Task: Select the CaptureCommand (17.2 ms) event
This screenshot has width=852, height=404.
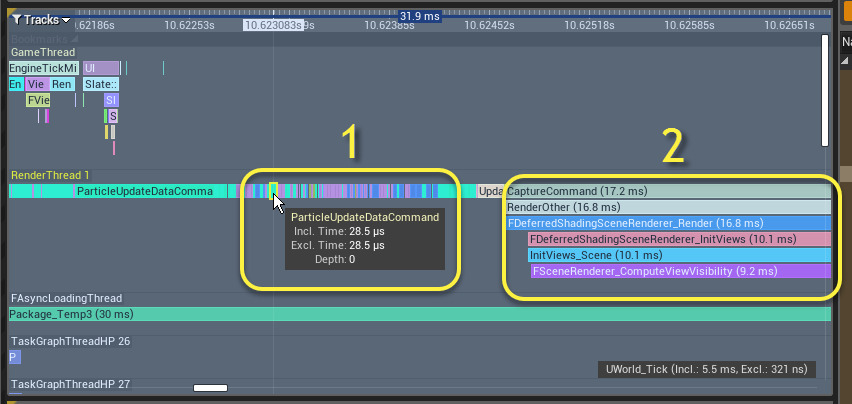Action: point(668,191)
